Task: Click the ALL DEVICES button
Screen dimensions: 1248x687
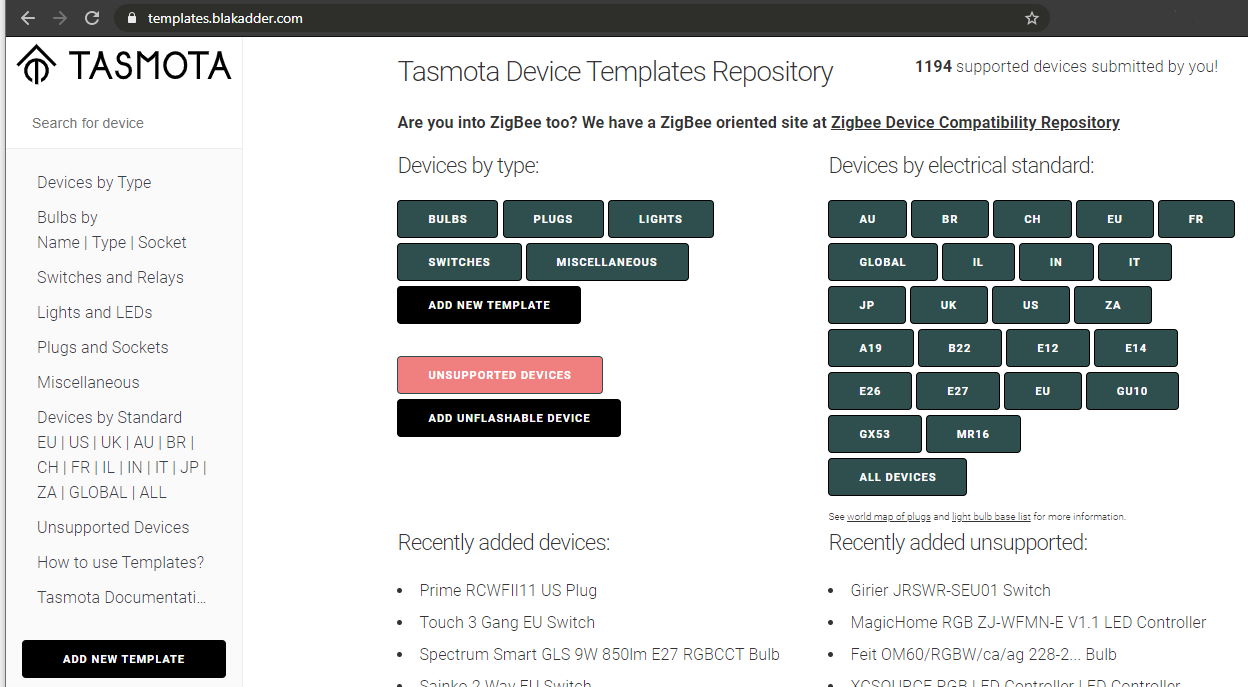Action: (898, 477)
